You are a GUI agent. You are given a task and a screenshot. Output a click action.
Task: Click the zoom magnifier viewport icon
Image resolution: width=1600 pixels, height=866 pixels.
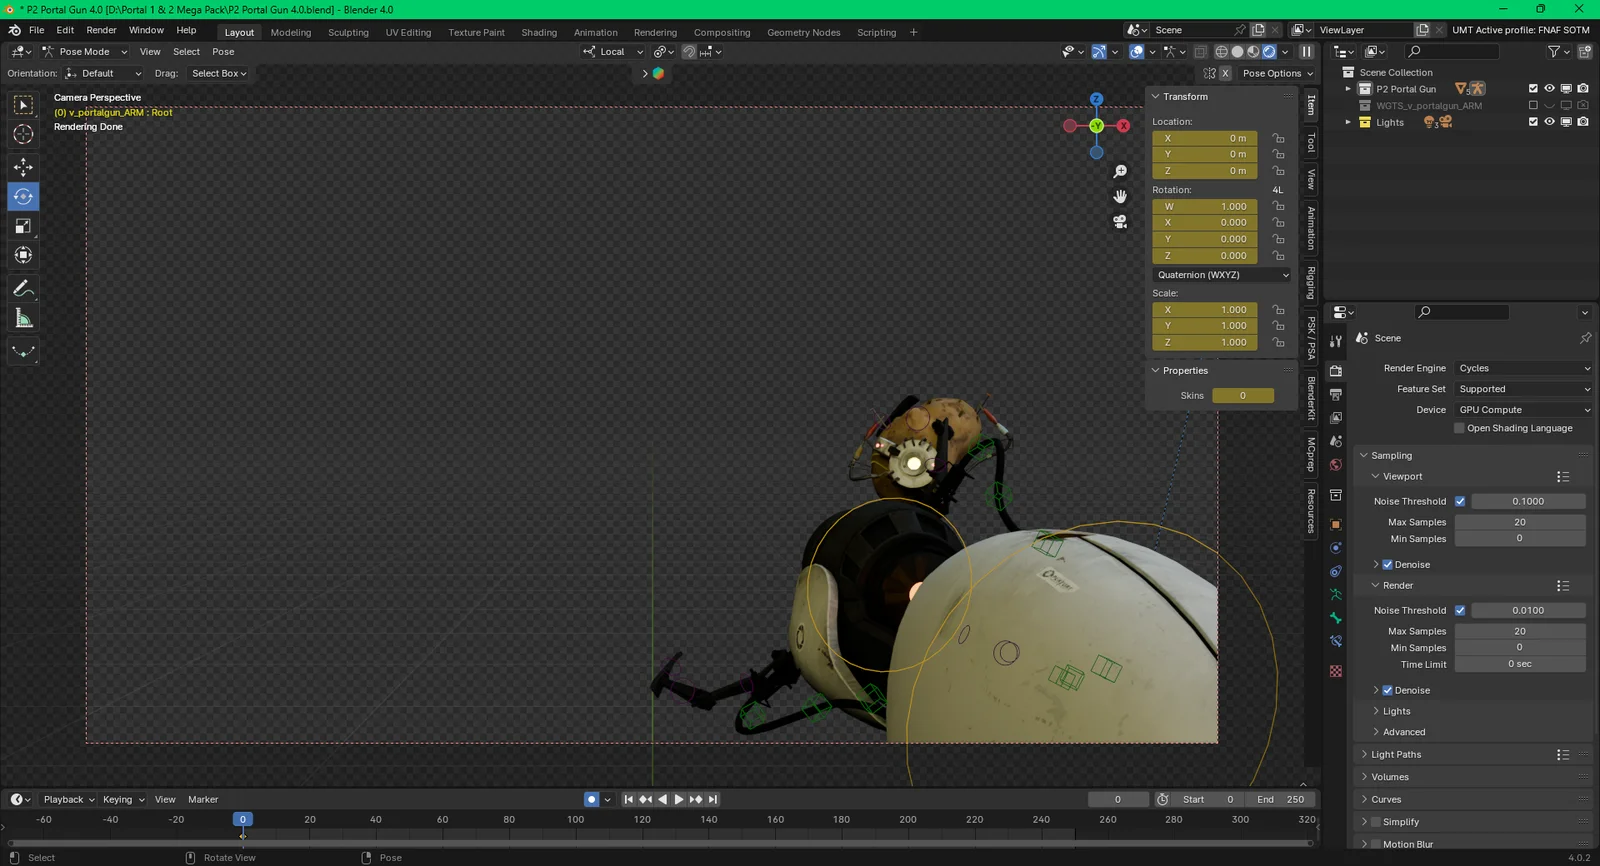tap(1120, 172)
